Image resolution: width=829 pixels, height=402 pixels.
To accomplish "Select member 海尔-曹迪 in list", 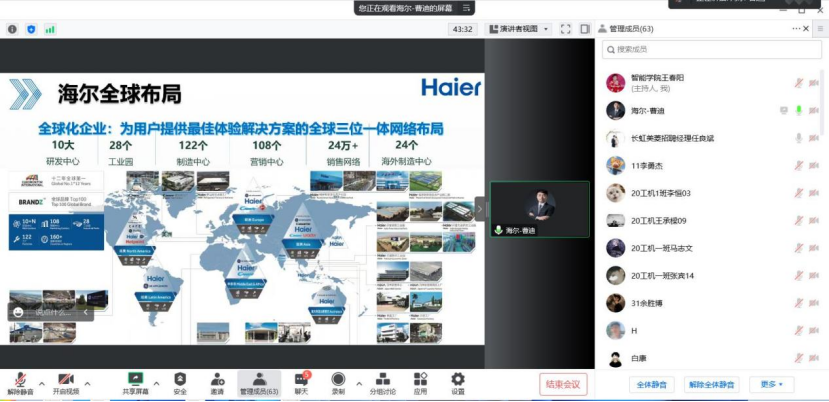I will (x=712, y=111).
